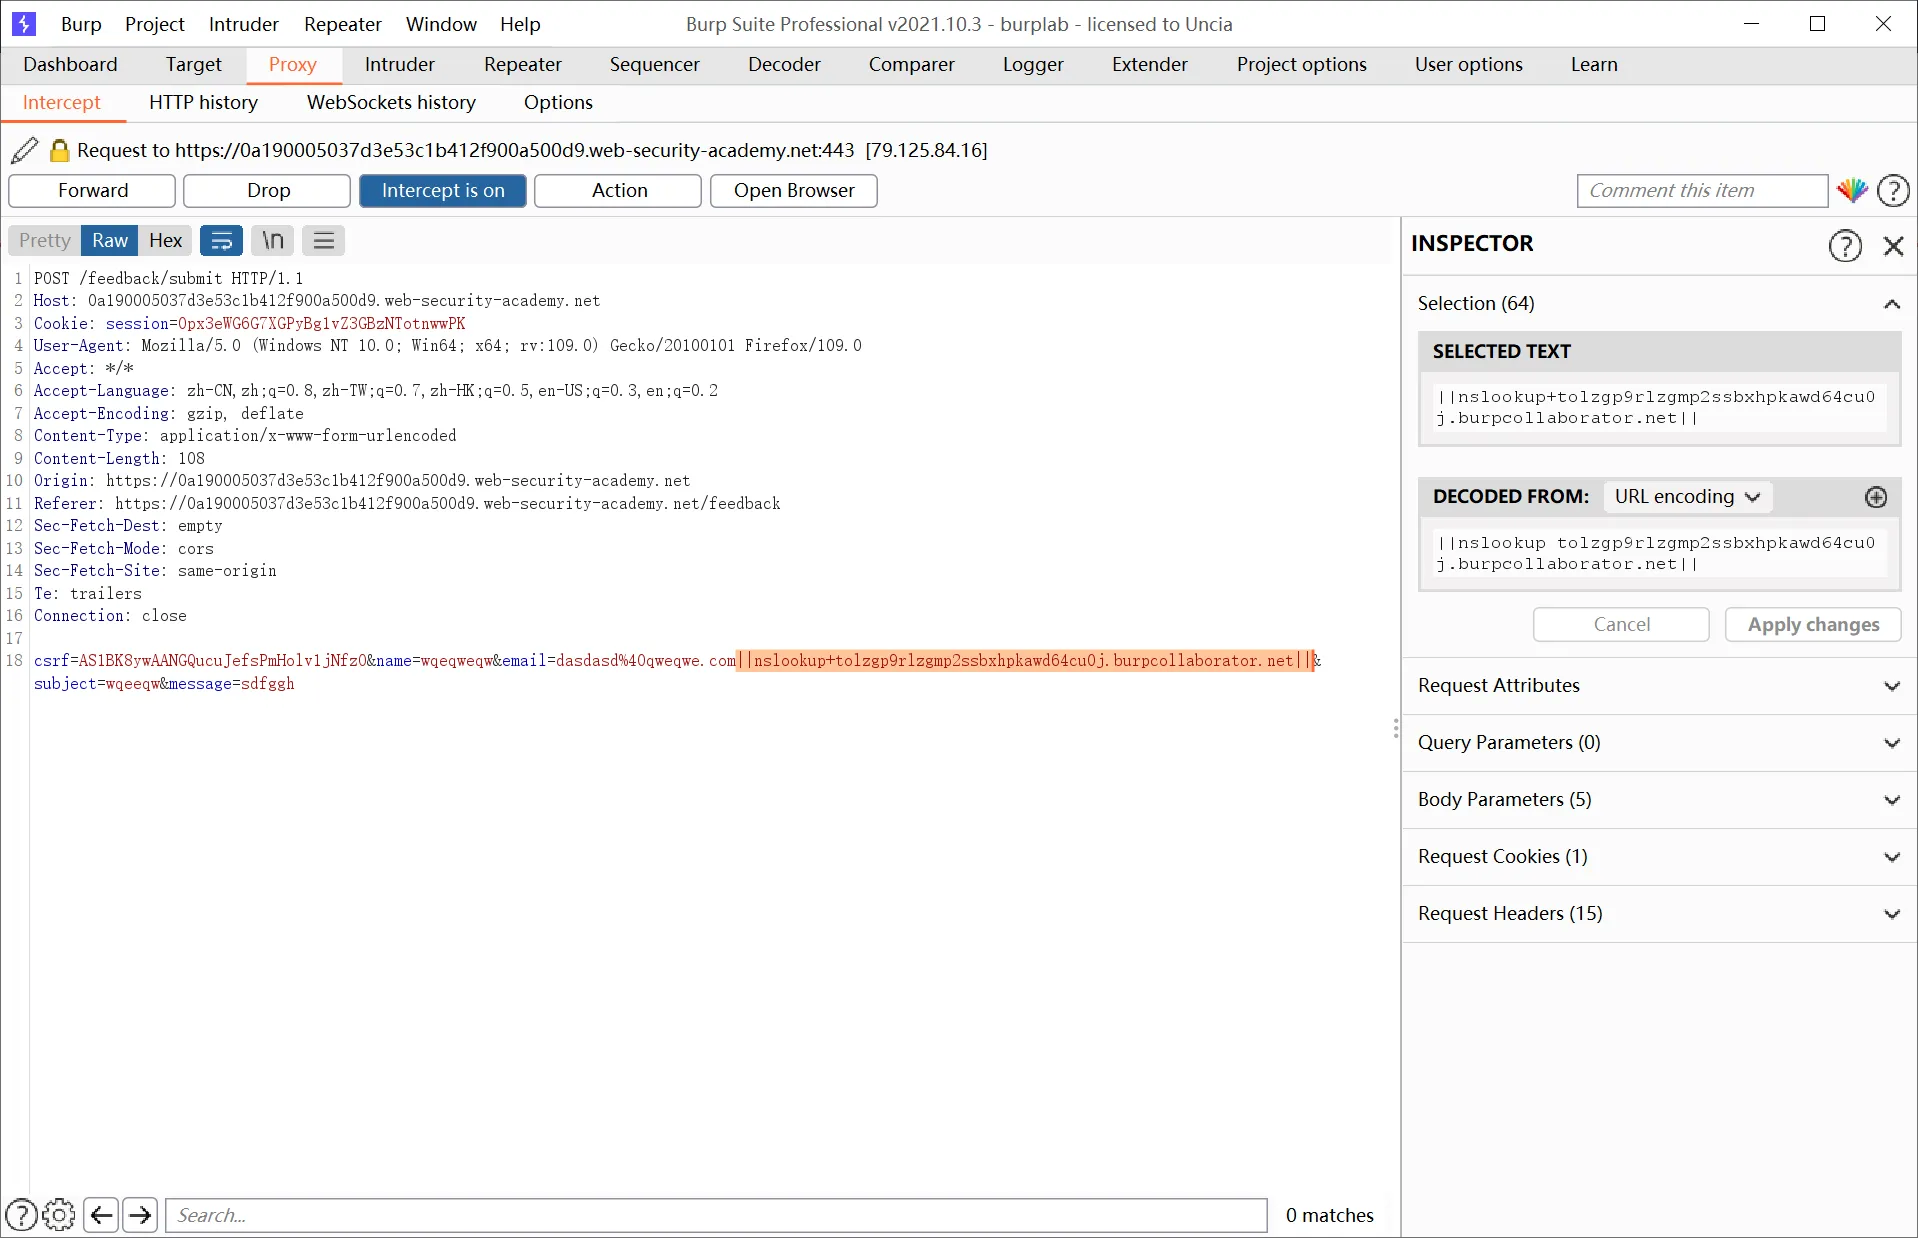Click the decoded text box in Inspector
Image resolution: width=1918 pixels, height=1238 pixels.
click(x=1659, y=553)
